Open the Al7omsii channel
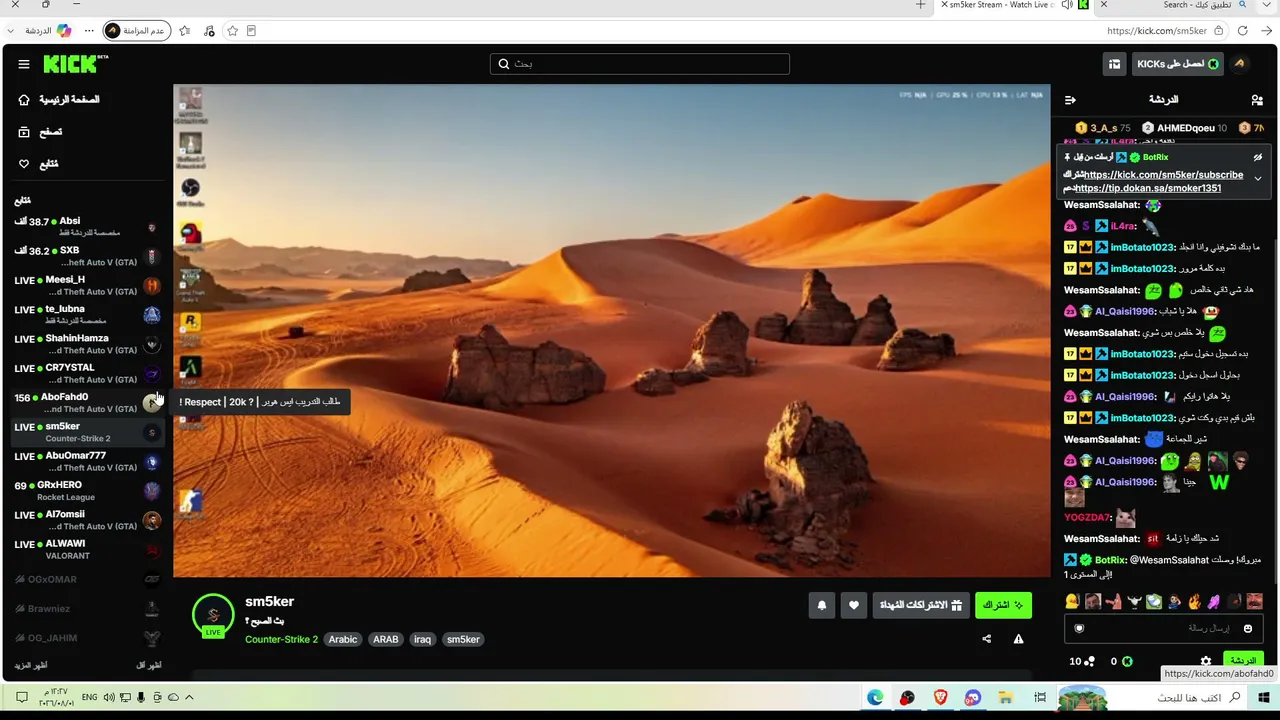Screen dimensions: 1280x720 click(x=87, y=520)
